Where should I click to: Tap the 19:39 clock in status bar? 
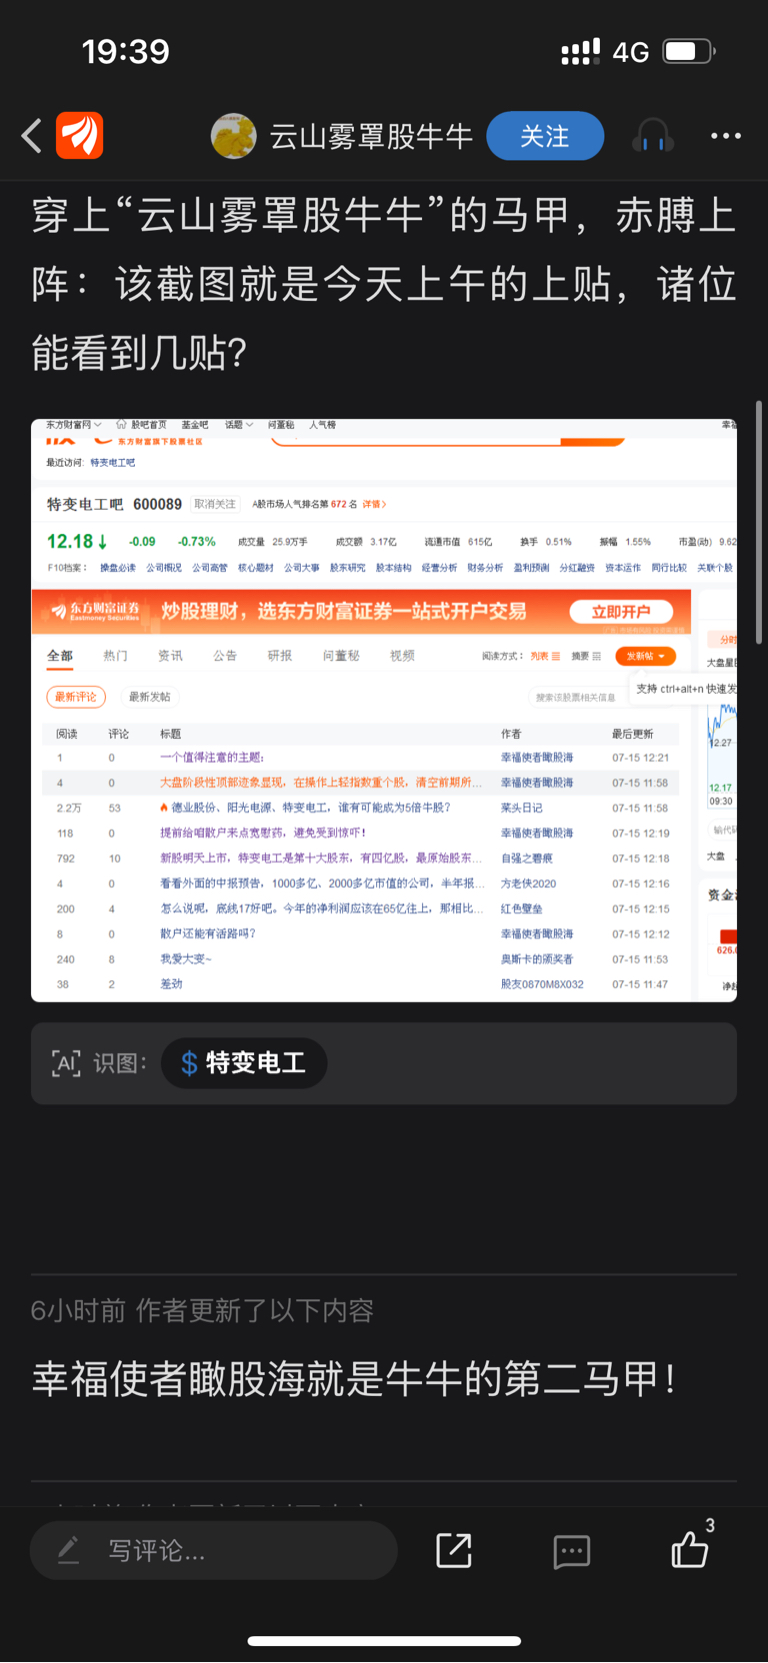click(126, 51)
